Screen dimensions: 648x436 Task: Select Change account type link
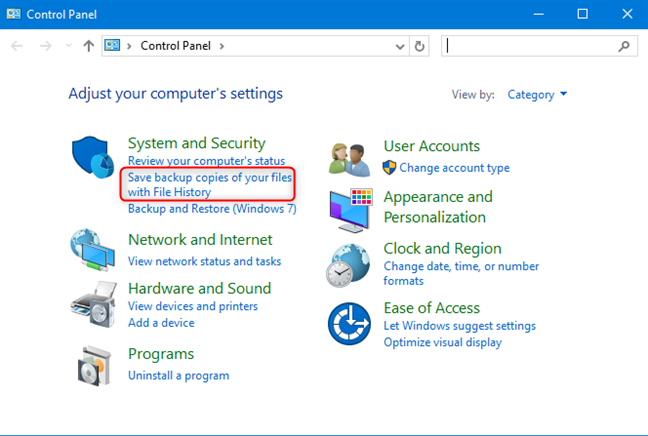[454, 168]
